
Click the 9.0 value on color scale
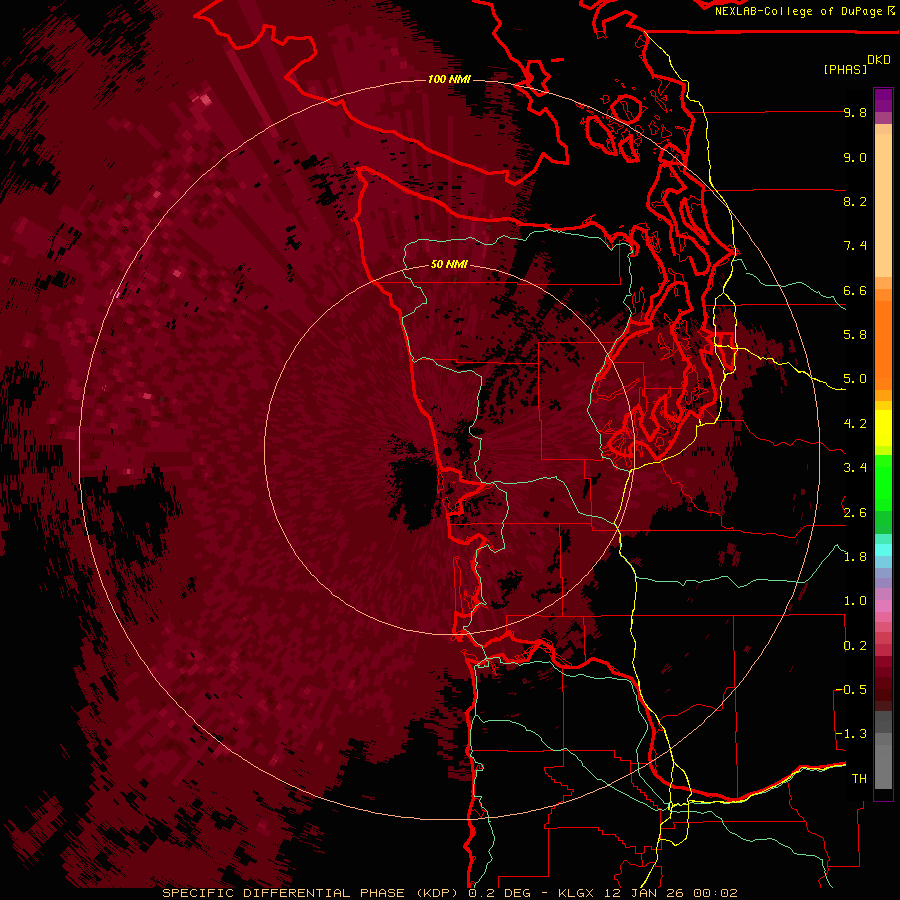pos(855,157)
